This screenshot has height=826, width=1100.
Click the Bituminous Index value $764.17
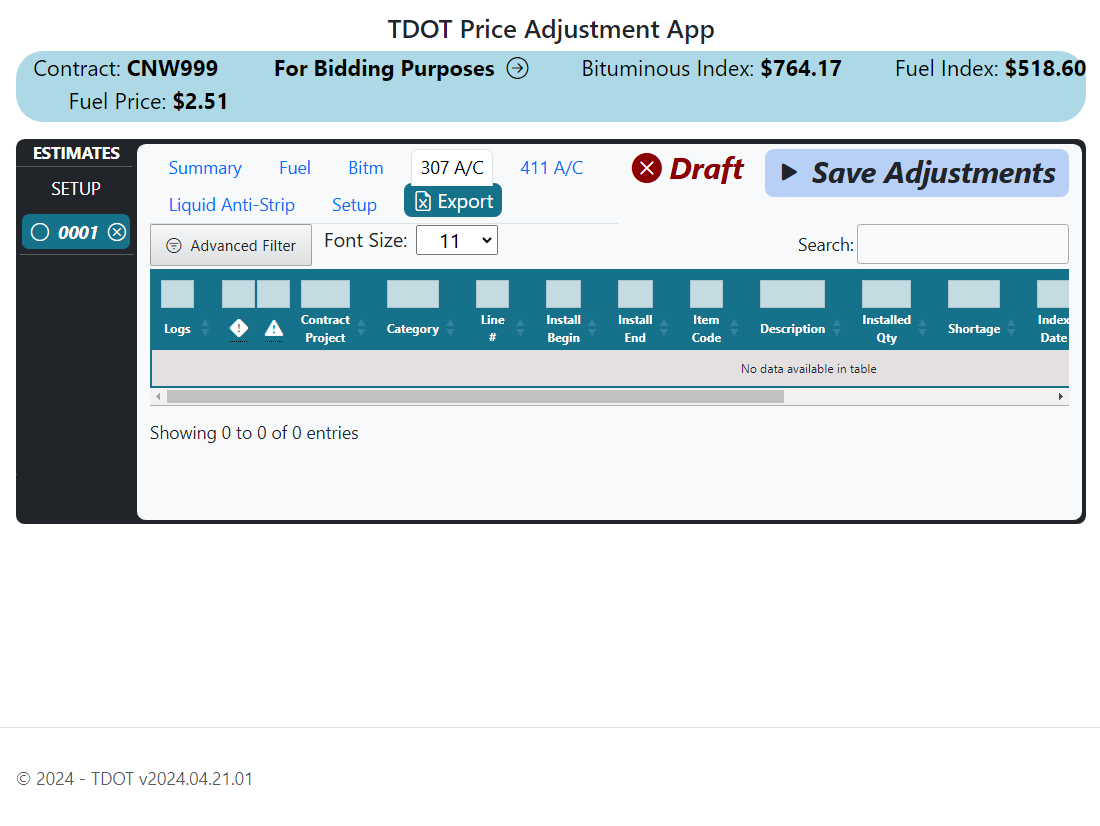(x=801, y=69)
